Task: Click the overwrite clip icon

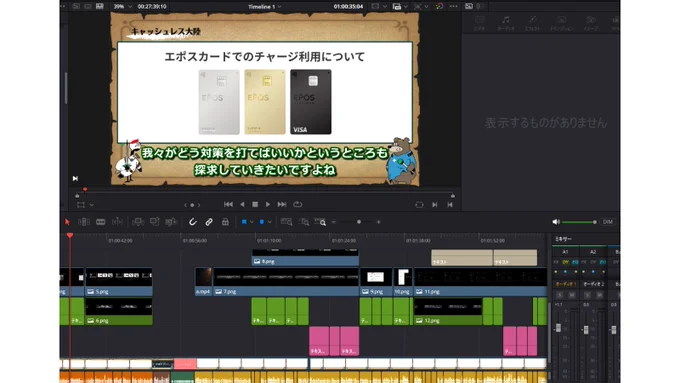Action: pos(154,222)
